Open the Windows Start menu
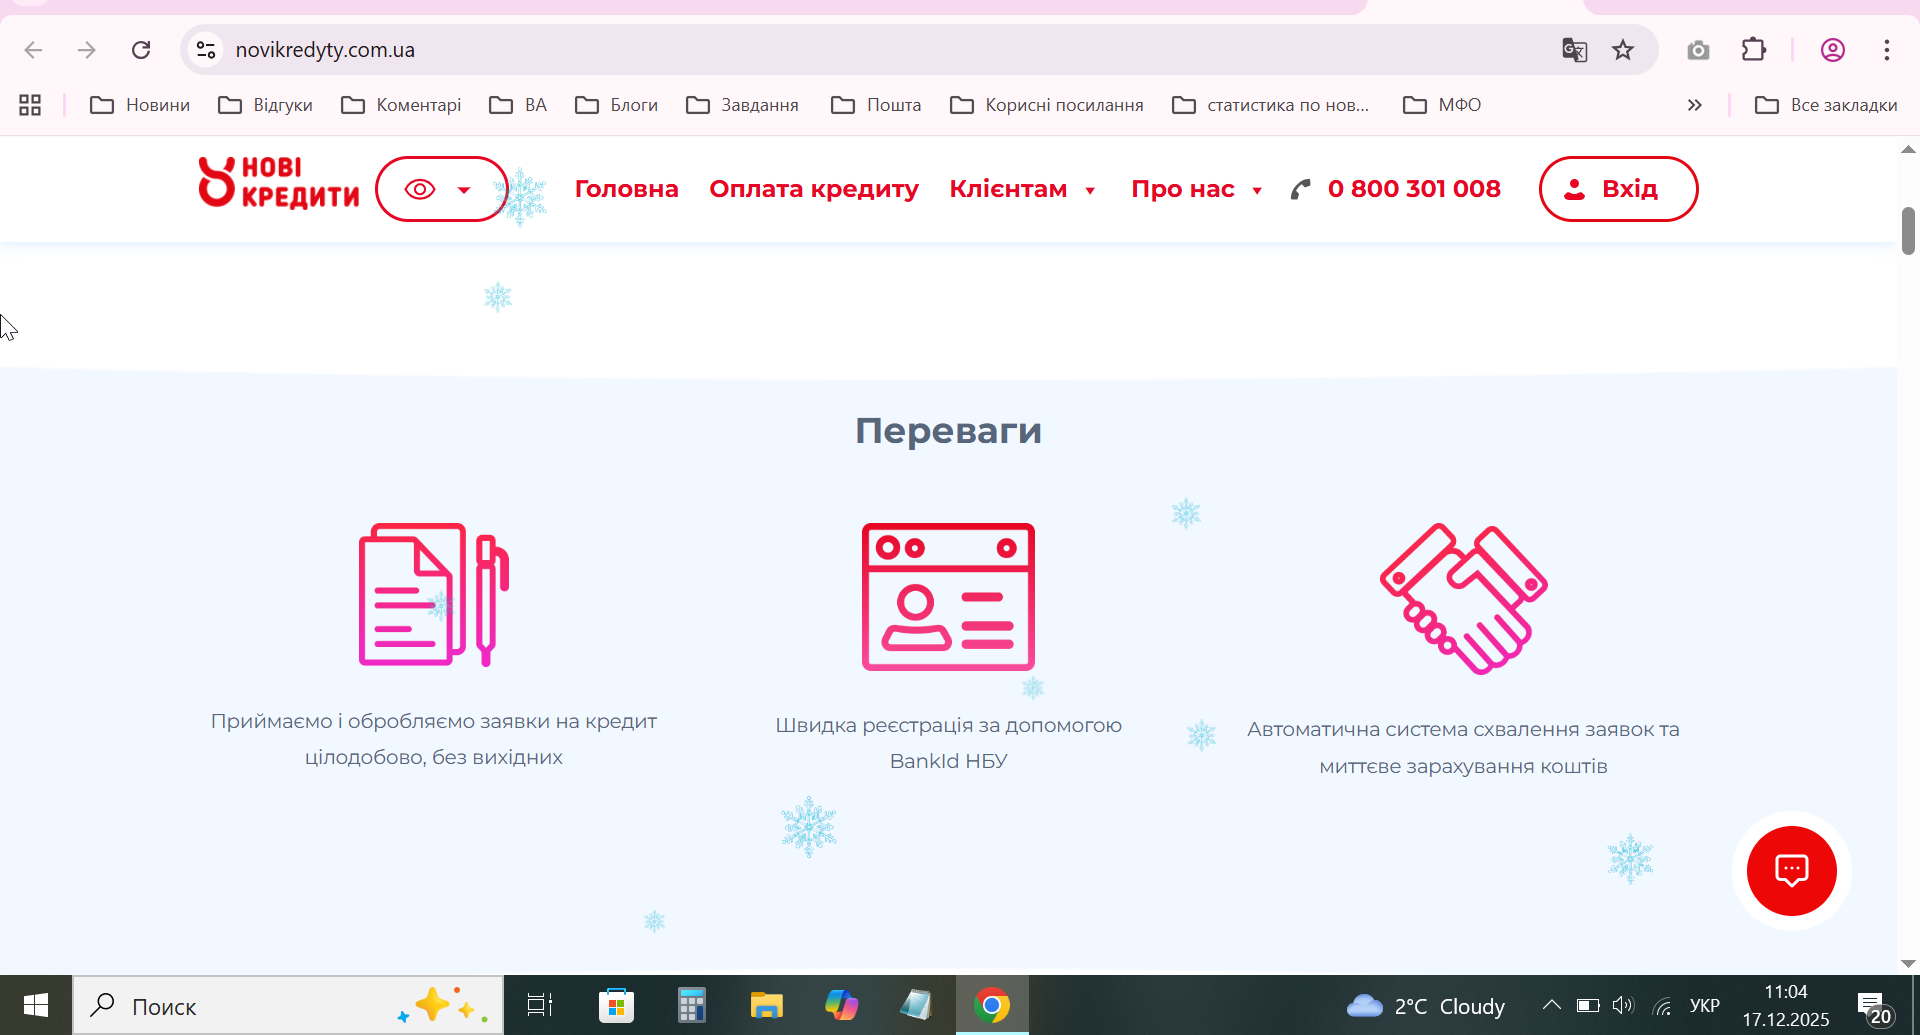This screenshot has height=1035, width=1920. point(36,1005)
